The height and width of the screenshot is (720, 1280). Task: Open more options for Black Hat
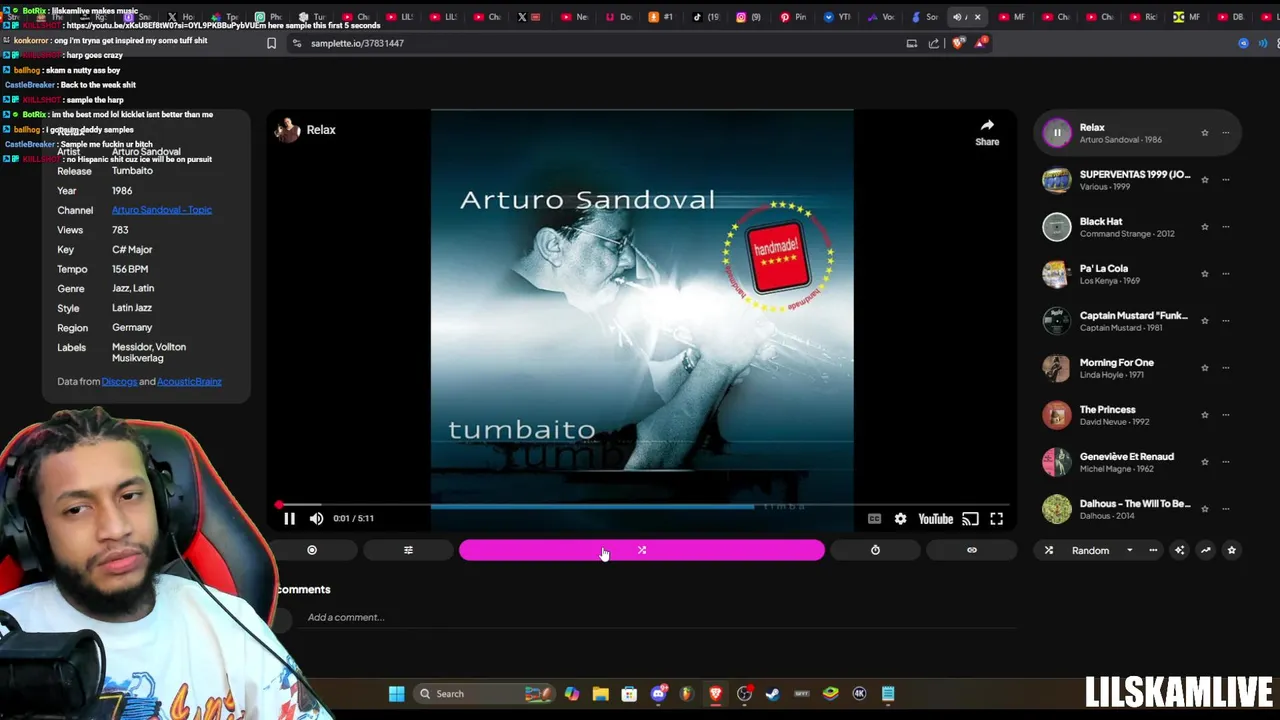[x=1225, y=227]
